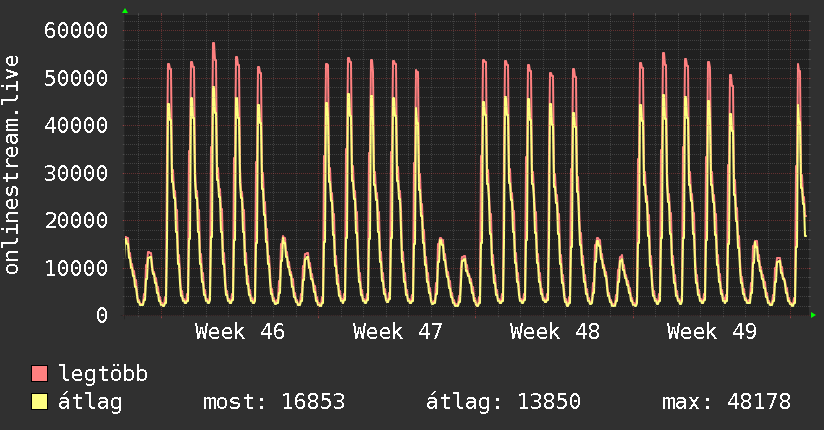
Task: Click the onlinestream.live vertical axis title
Action: click(x=11, y=165)
